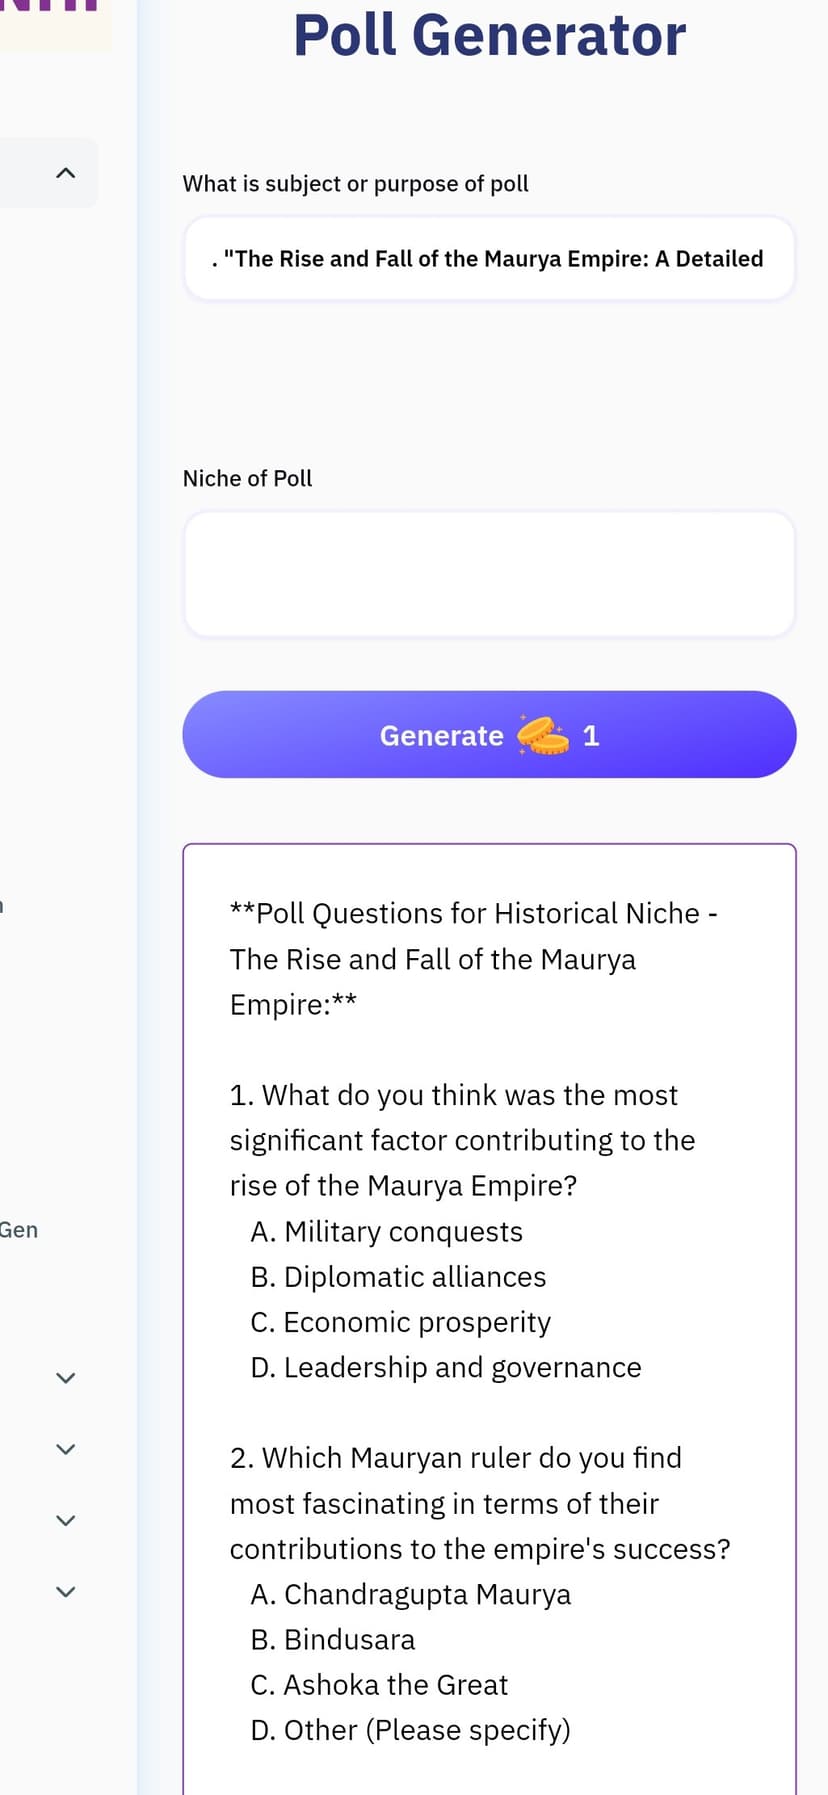Click option D. Other (Please specify)
828x1795 pixels.
point(410,1730)
